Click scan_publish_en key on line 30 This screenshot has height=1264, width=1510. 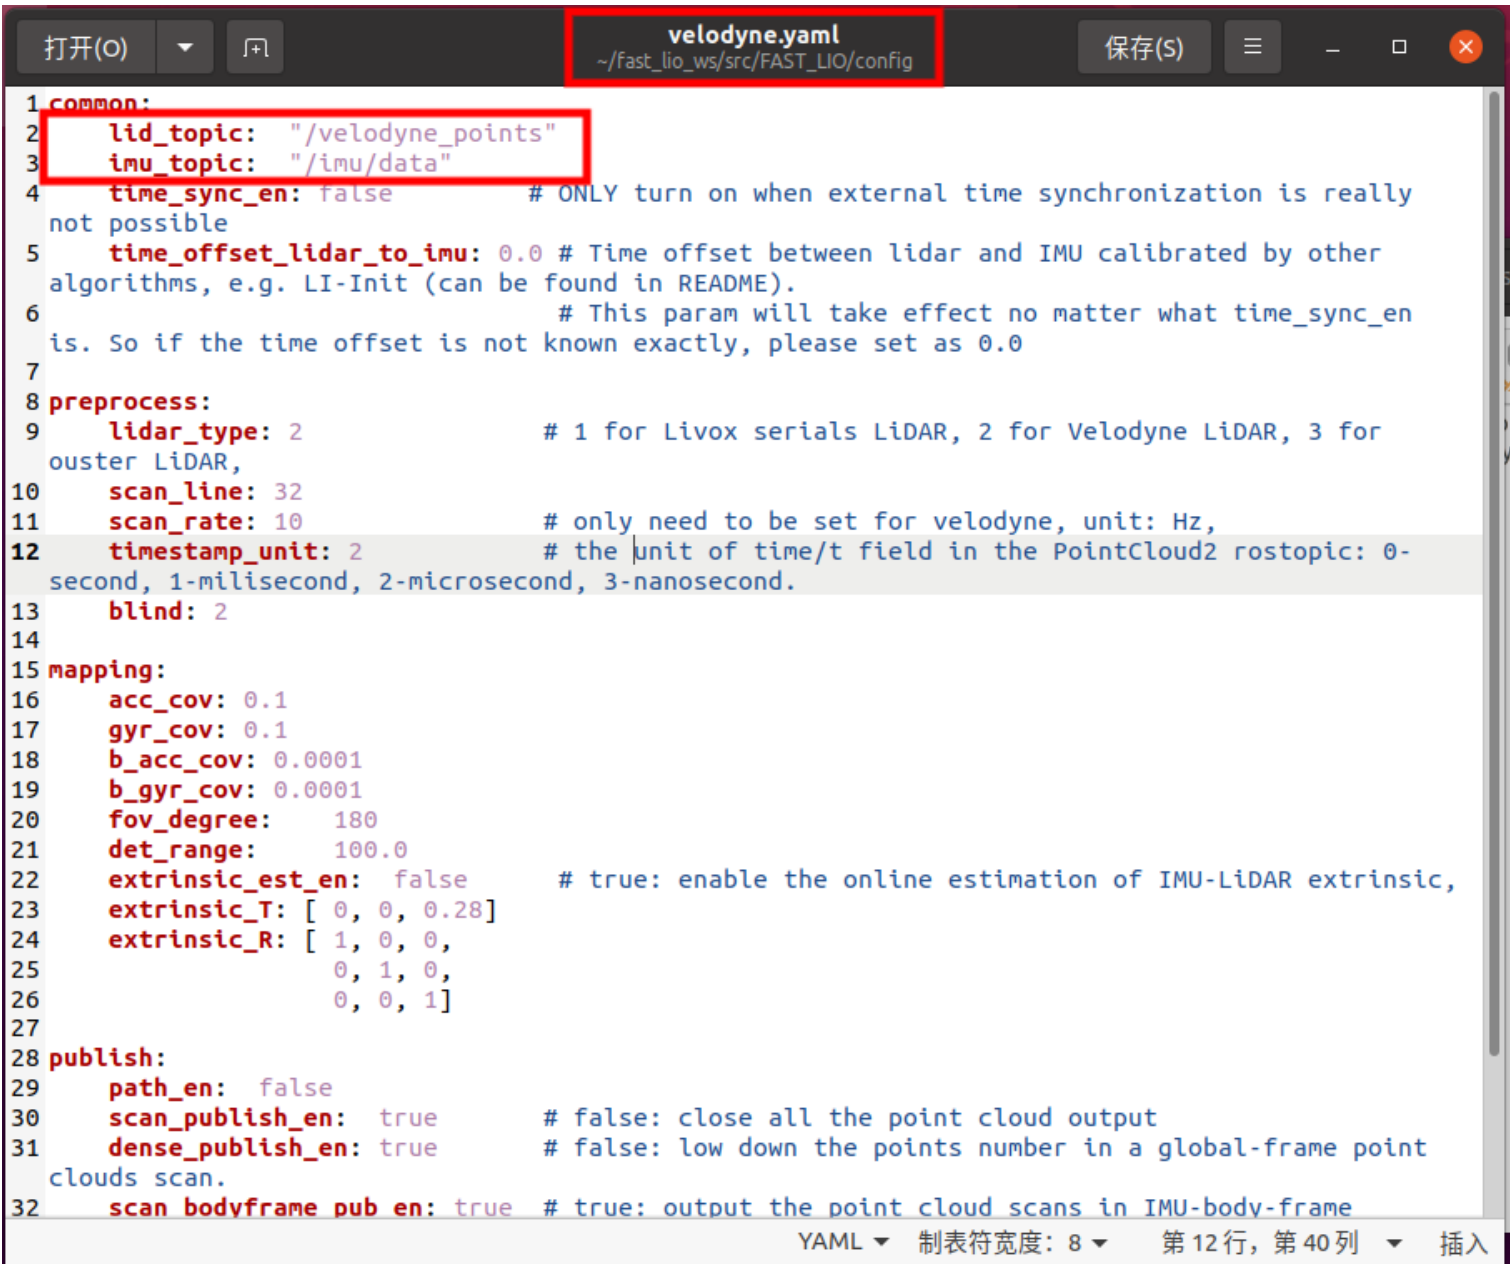(227, 1118)
